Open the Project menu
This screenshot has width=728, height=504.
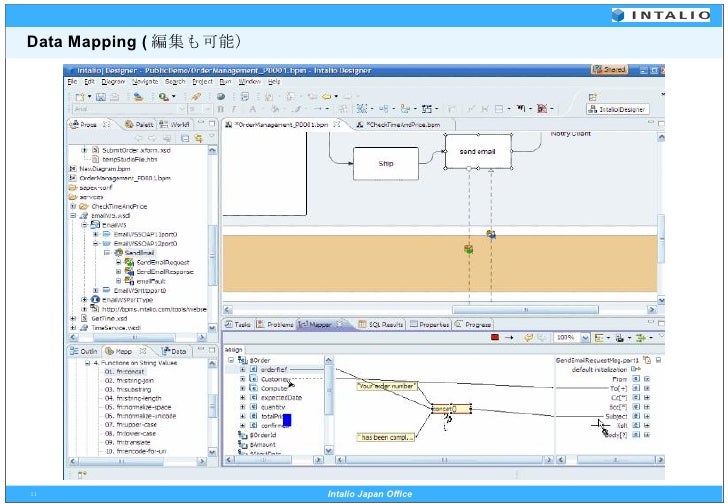tap(202, 82)
